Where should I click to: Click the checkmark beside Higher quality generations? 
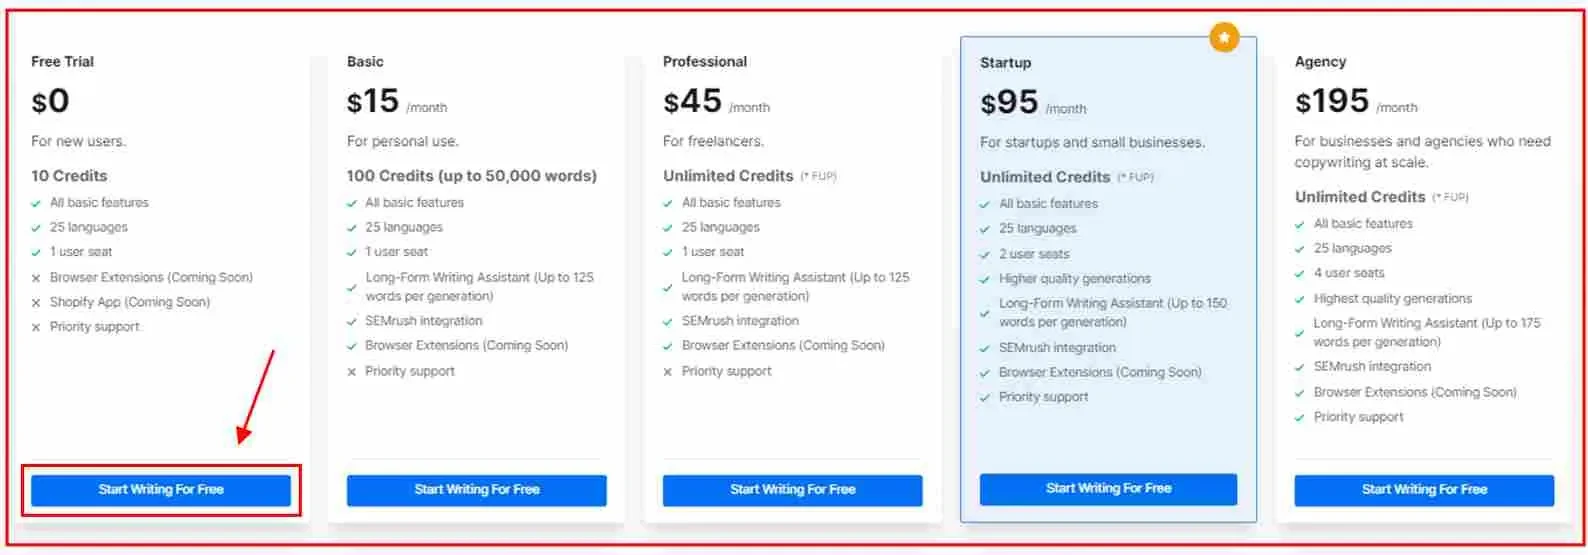click(985, 279)
